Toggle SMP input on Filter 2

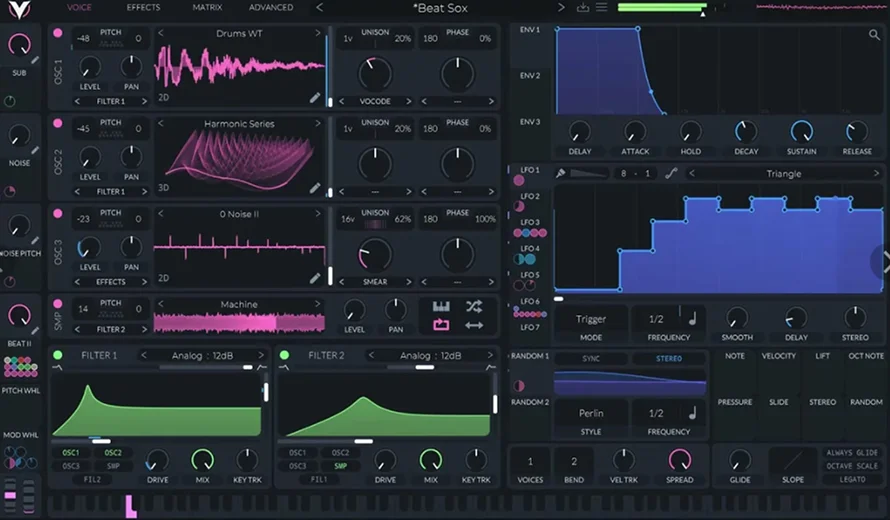coord(341,466)
